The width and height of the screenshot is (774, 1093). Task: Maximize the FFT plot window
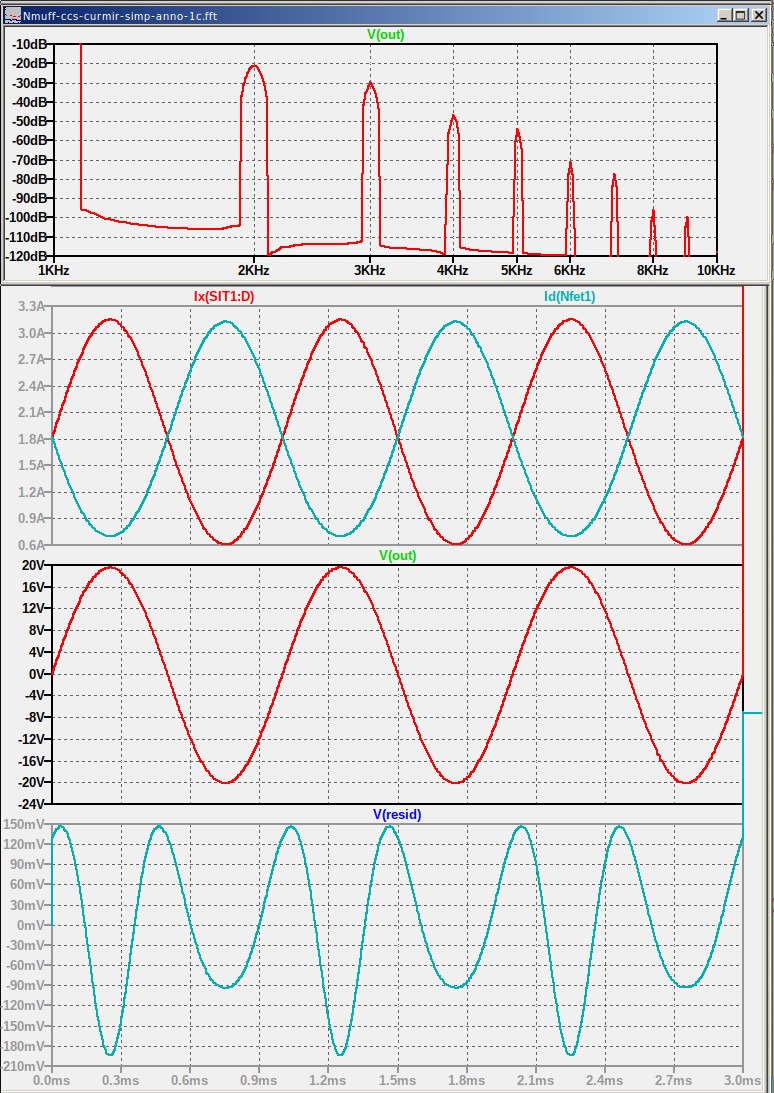coord(740,15)
